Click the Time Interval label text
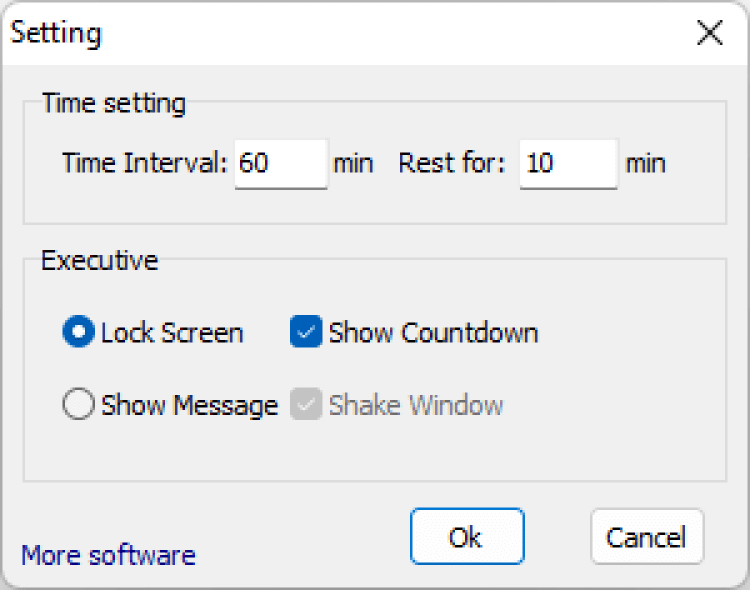 point(145,163)
